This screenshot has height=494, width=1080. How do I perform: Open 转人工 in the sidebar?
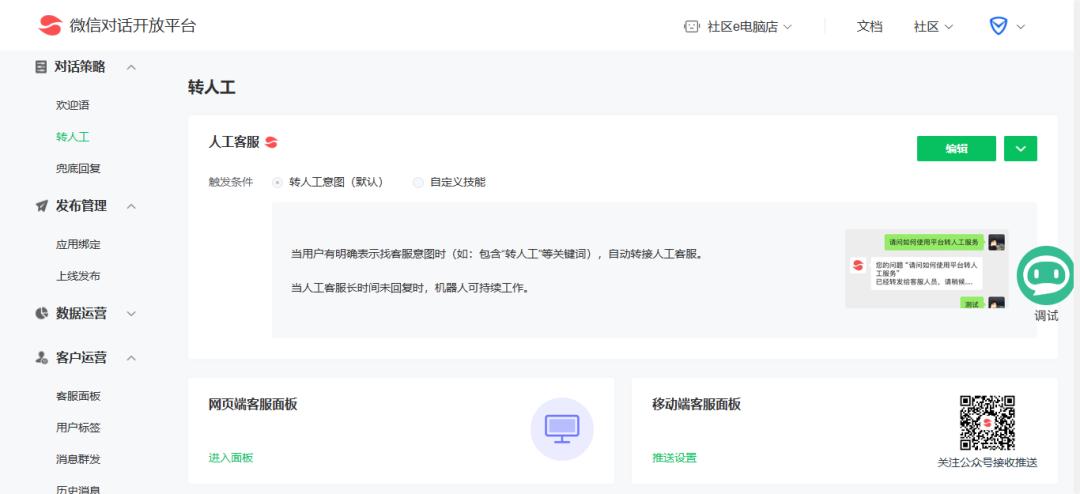tap(72, 137)
